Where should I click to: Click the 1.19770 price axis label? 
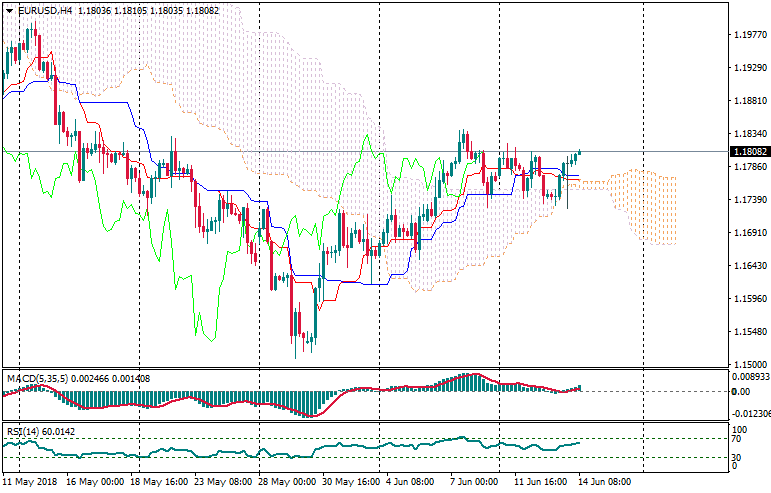(749, 35)
